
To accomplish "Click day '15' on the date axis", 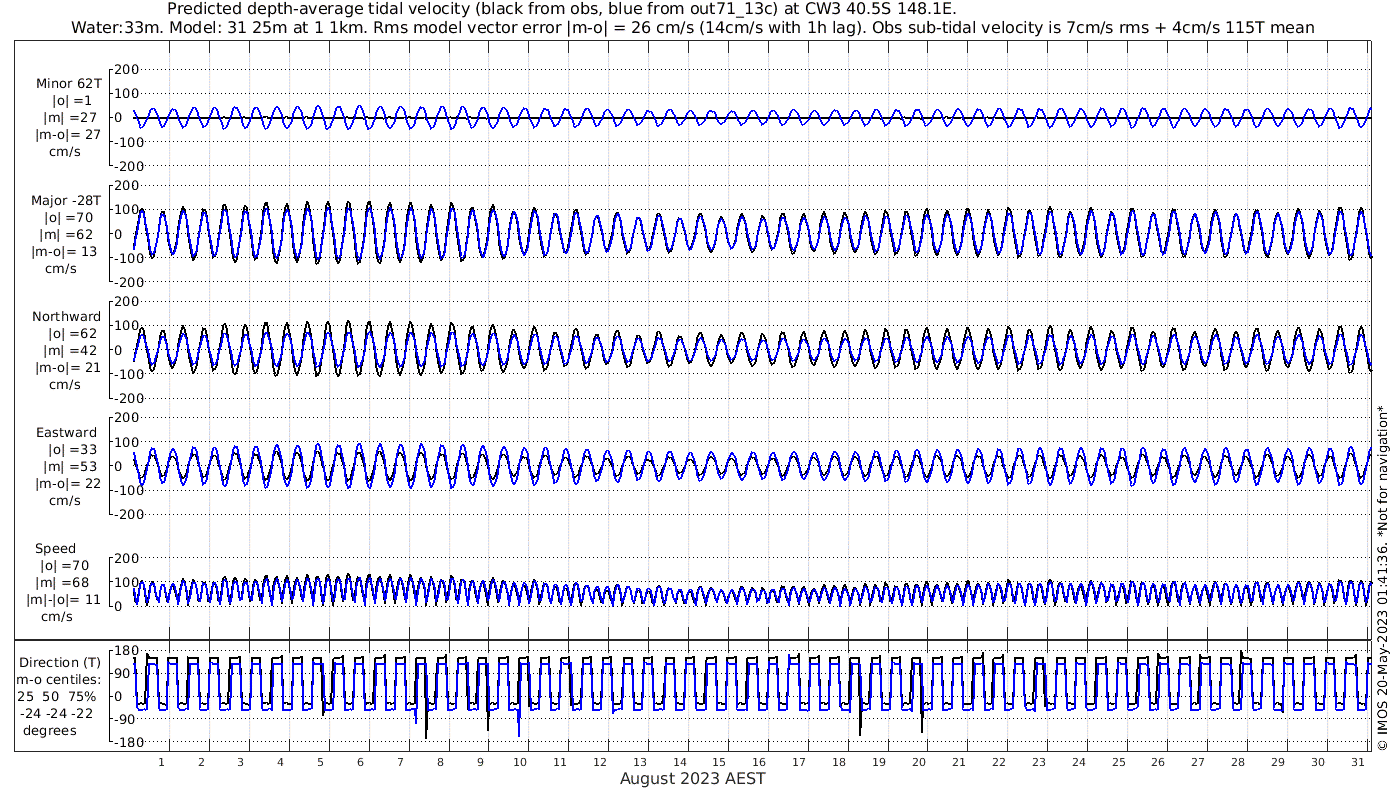I will click(x=720, y=762).
